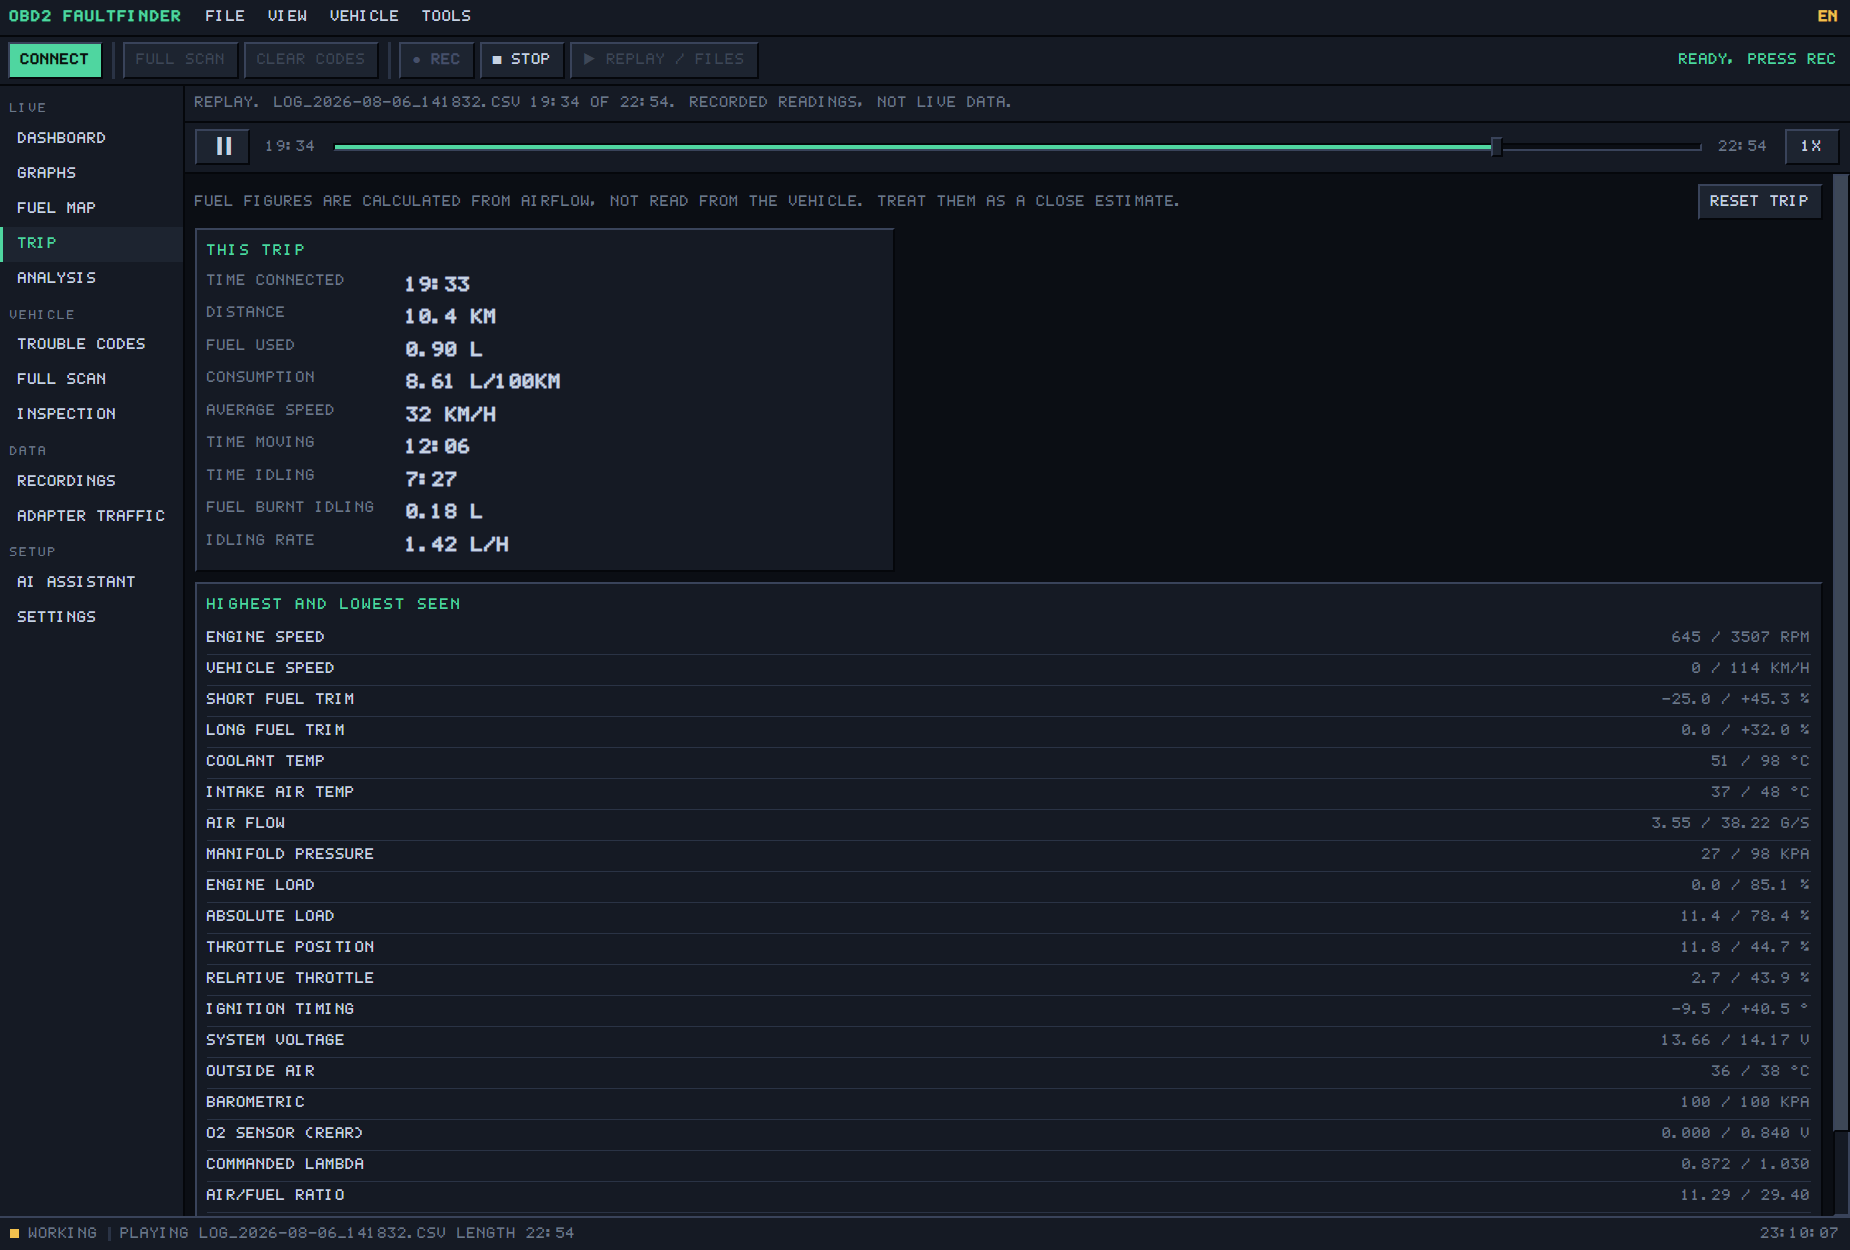Open Full Scan sidebar entry

click(x=91, y=379)
